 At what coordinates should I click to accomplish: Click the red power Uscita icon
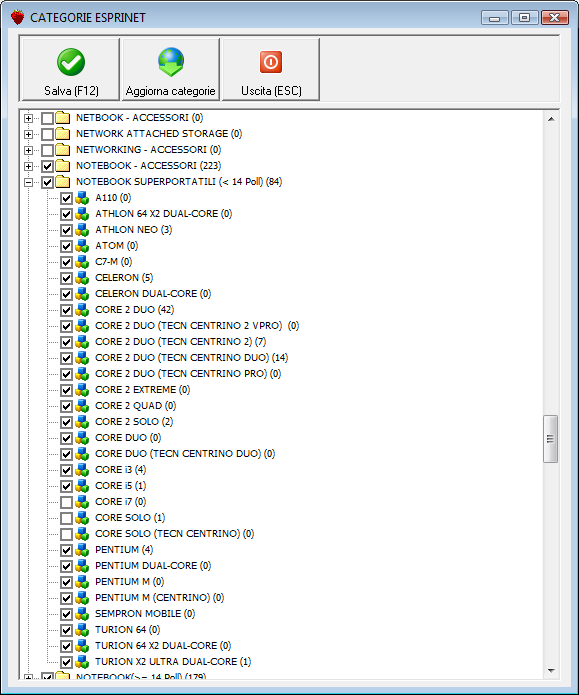pyautogui.click(x=271, y=62)
